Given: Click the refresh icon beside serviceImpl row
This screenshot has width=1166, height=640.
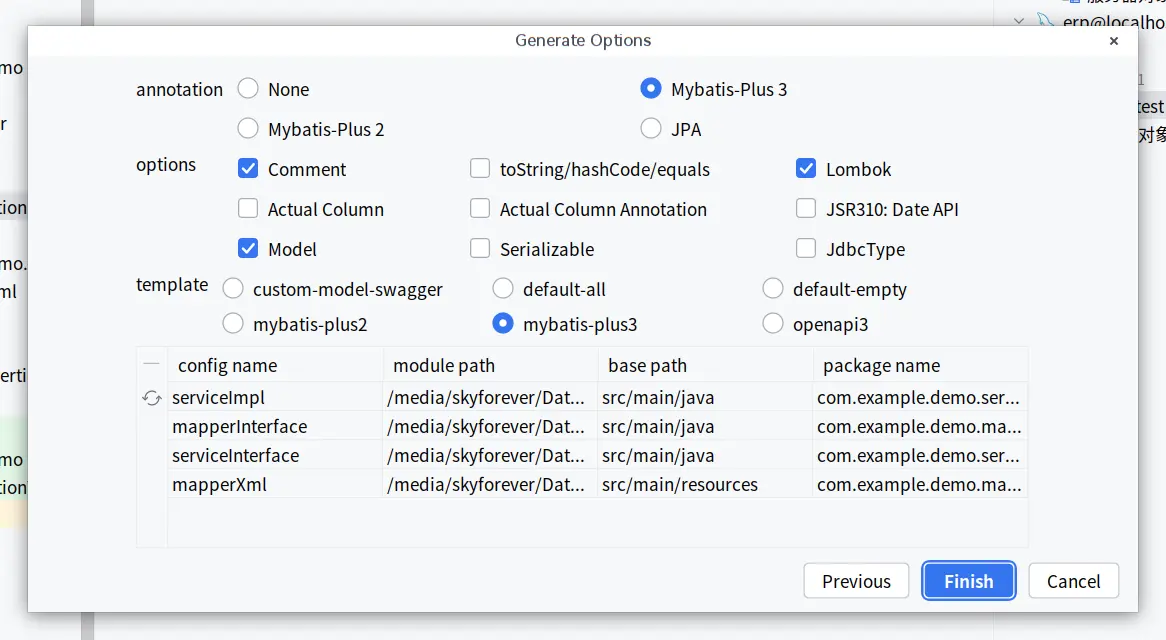Looking at the screenshot, I should click(x=152, y=398).
